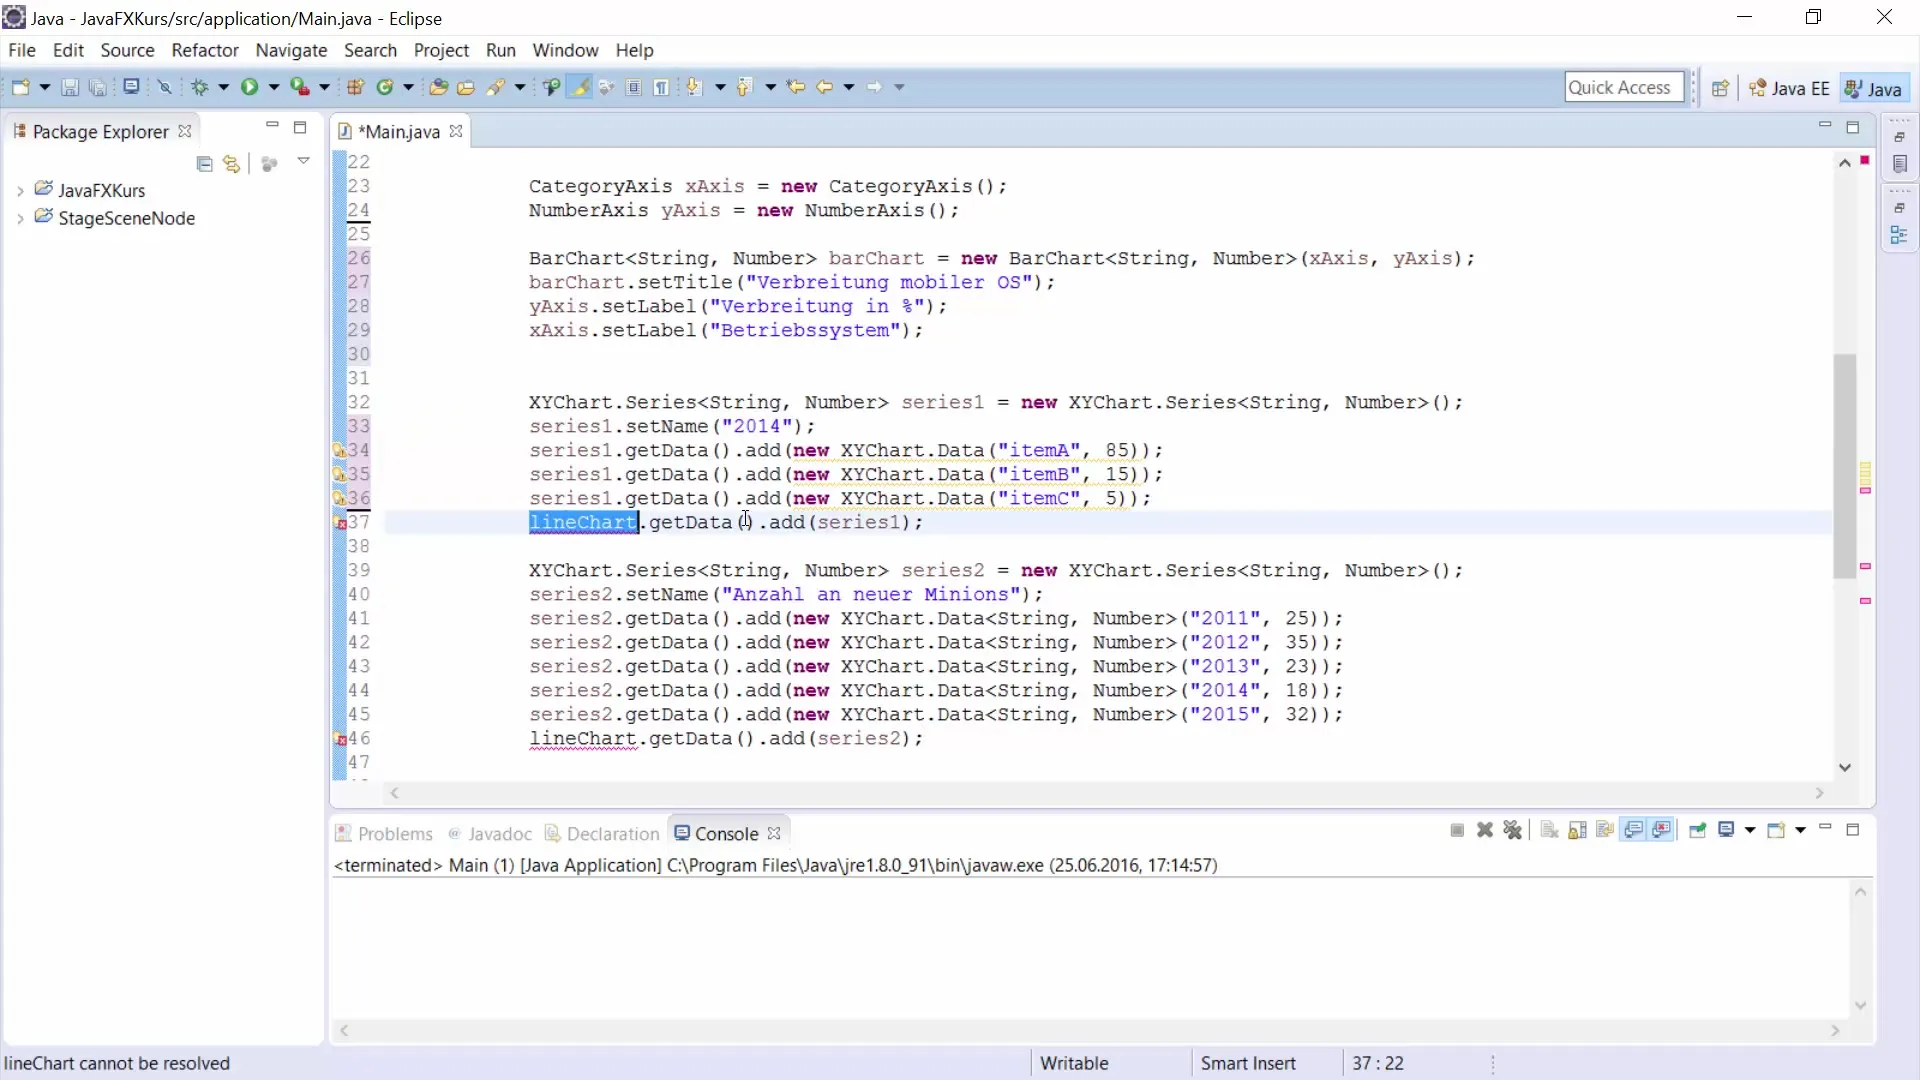This screenshot has width=1920, height=1080.
Task: Click the Display Selected Console icon
Action: [x=1727, y=830]
